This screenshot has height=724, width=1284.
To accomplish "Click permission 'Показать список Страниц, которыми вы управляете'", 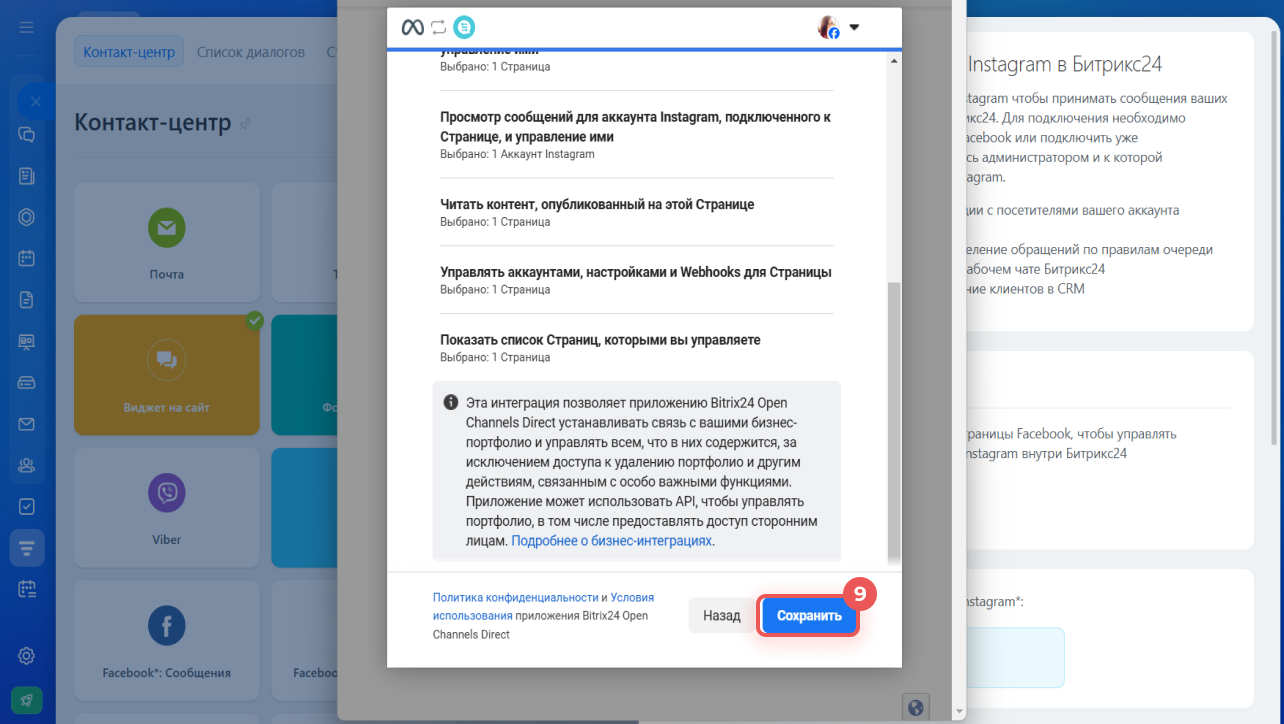I will coord(600,340).
